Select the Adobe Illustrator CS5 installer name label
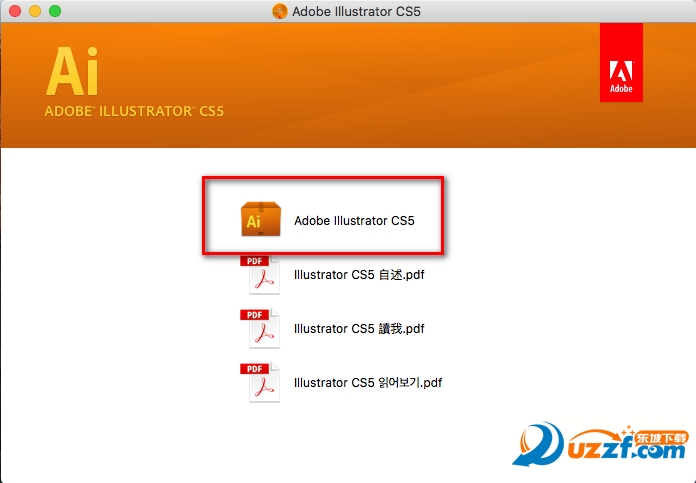Viewport: 696px width, 483px height. pyautogui.click(x=354, y=220)
